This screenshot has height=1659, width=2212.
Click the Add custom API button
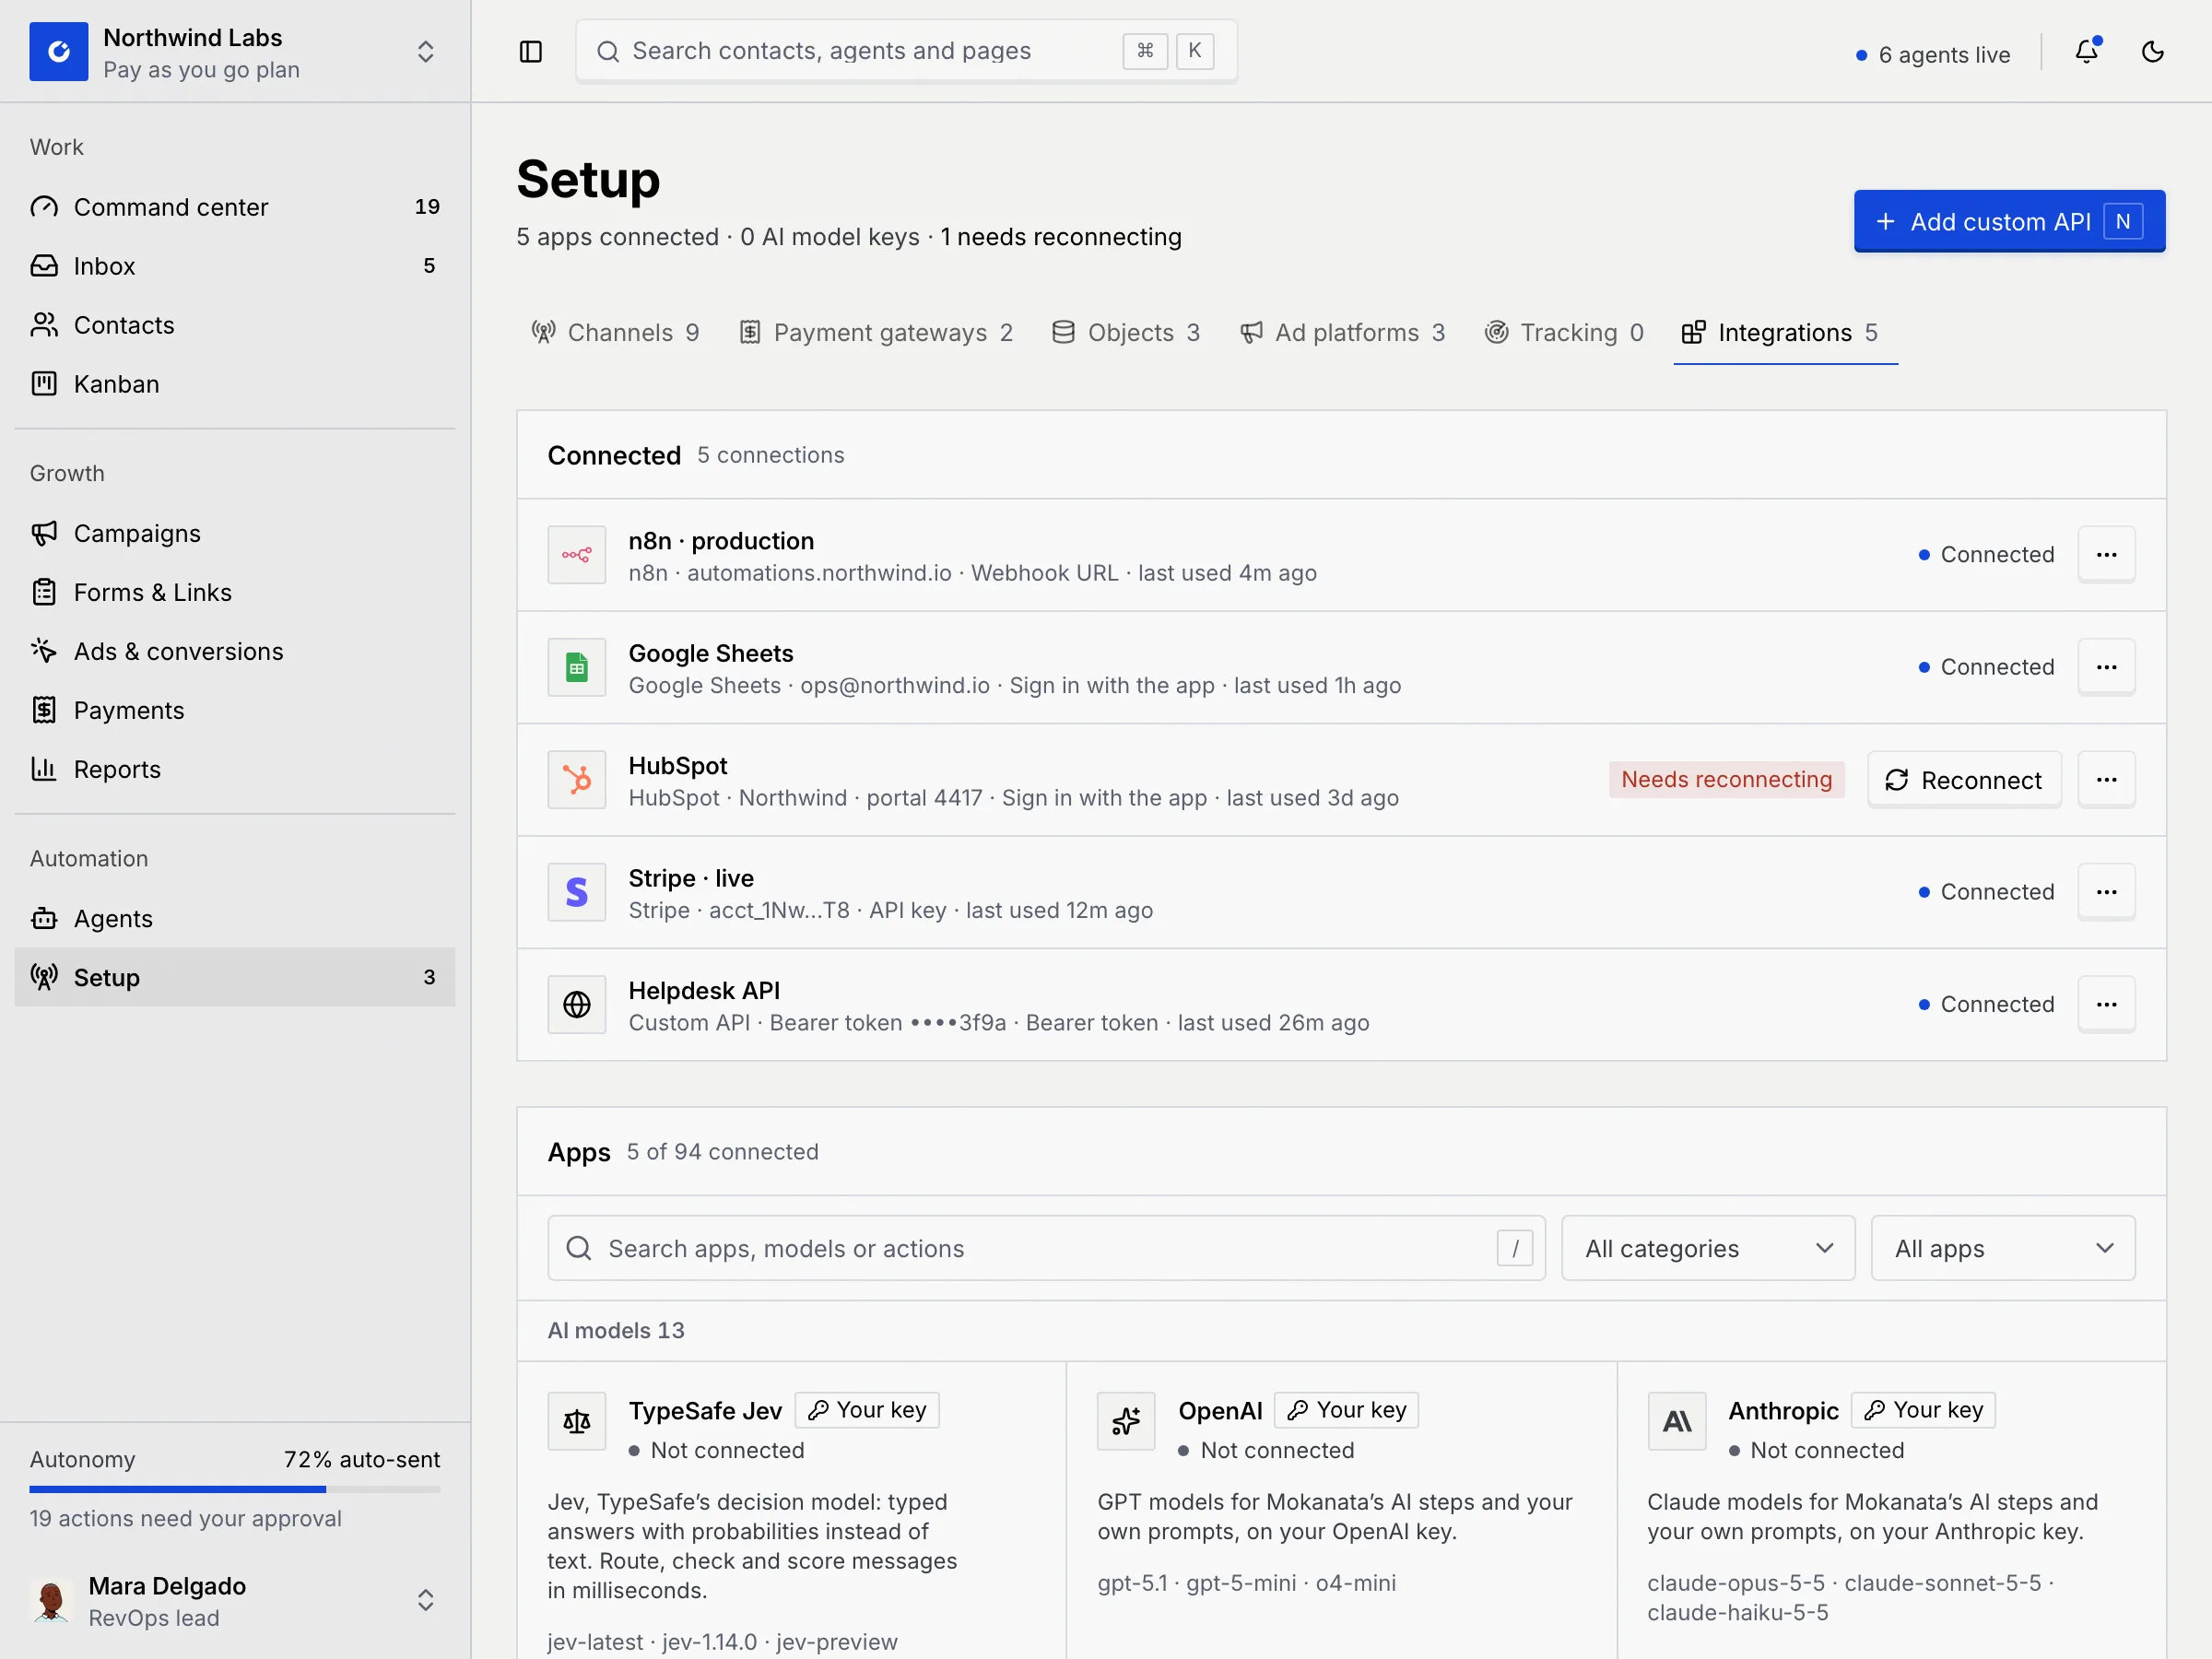coord(2010,221)
